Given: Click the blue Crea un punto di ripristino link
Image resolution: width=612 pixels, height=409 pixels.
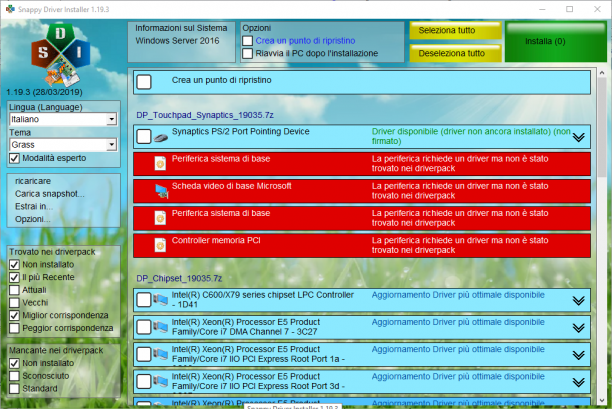Looking at the screenshot, I should 305,41.
